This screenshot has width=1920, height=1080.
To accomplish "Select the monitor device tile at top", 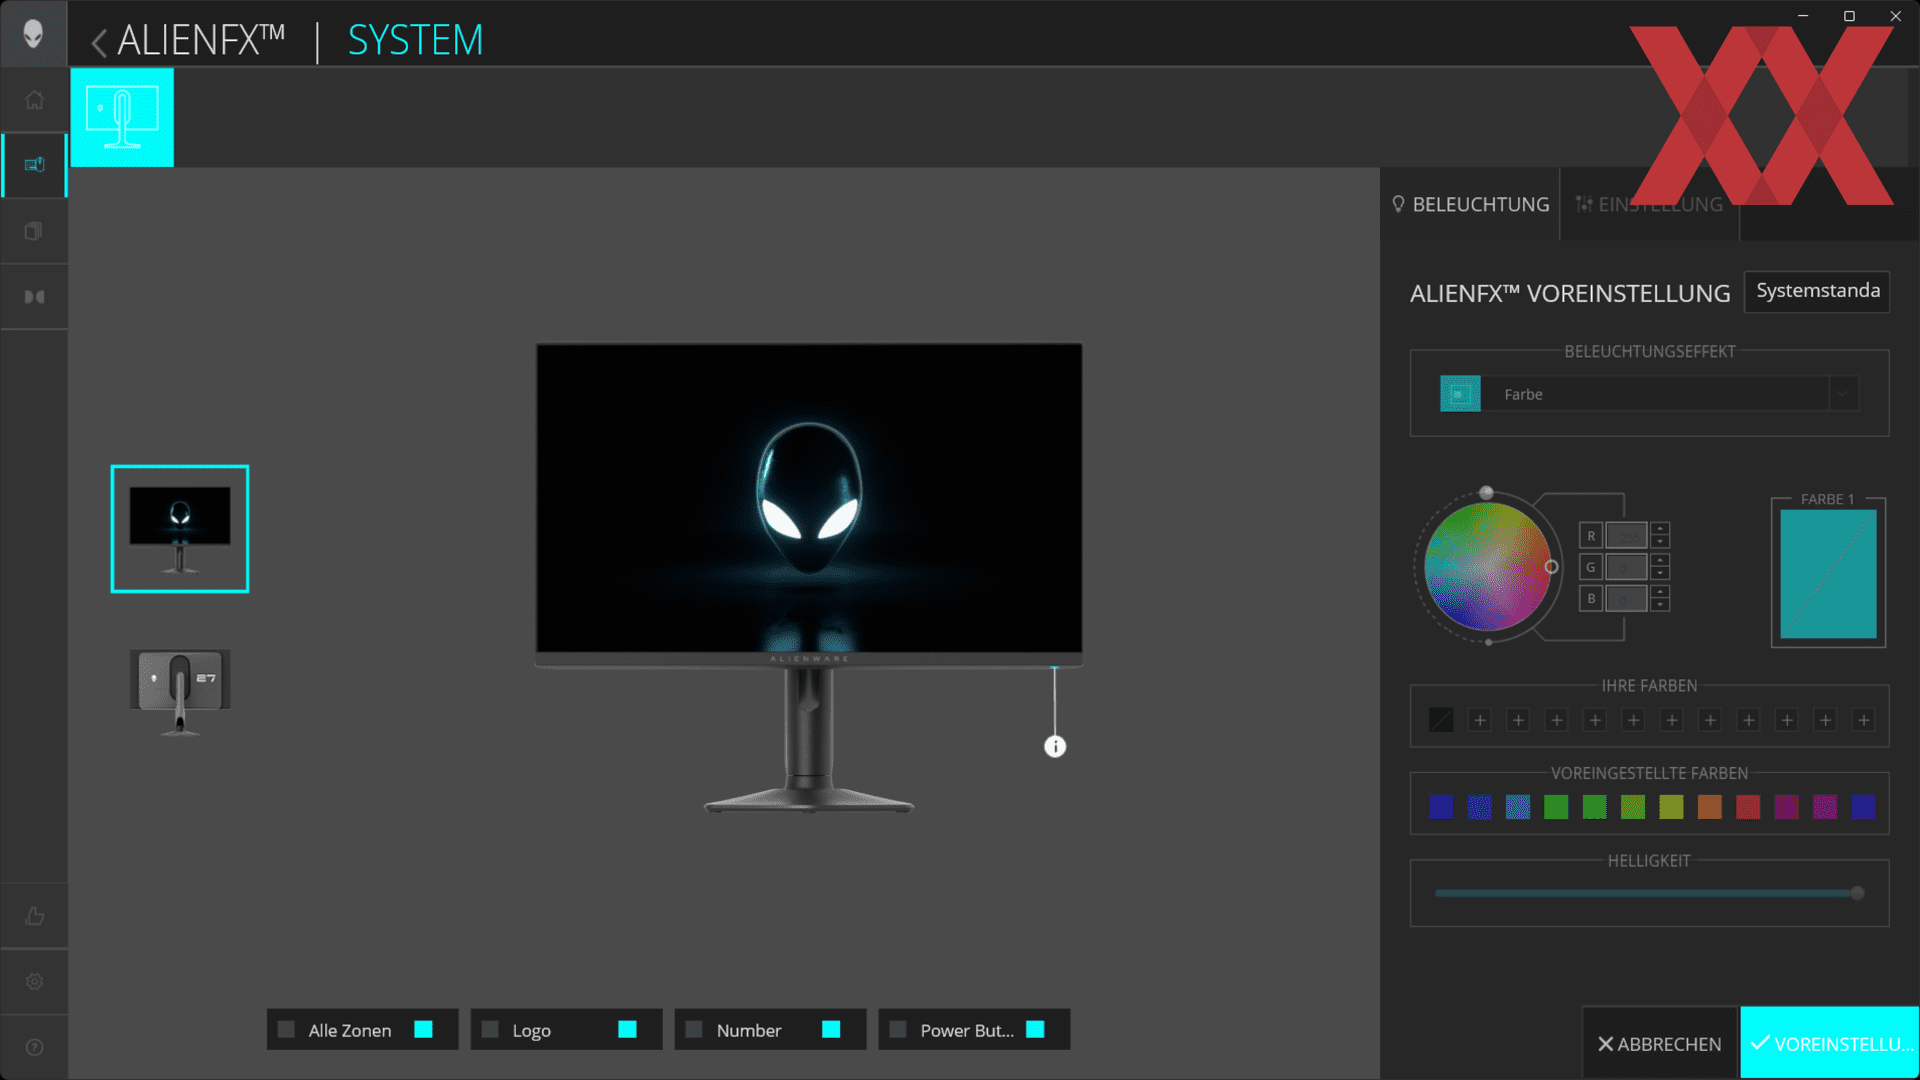I will tap(122, 117).
